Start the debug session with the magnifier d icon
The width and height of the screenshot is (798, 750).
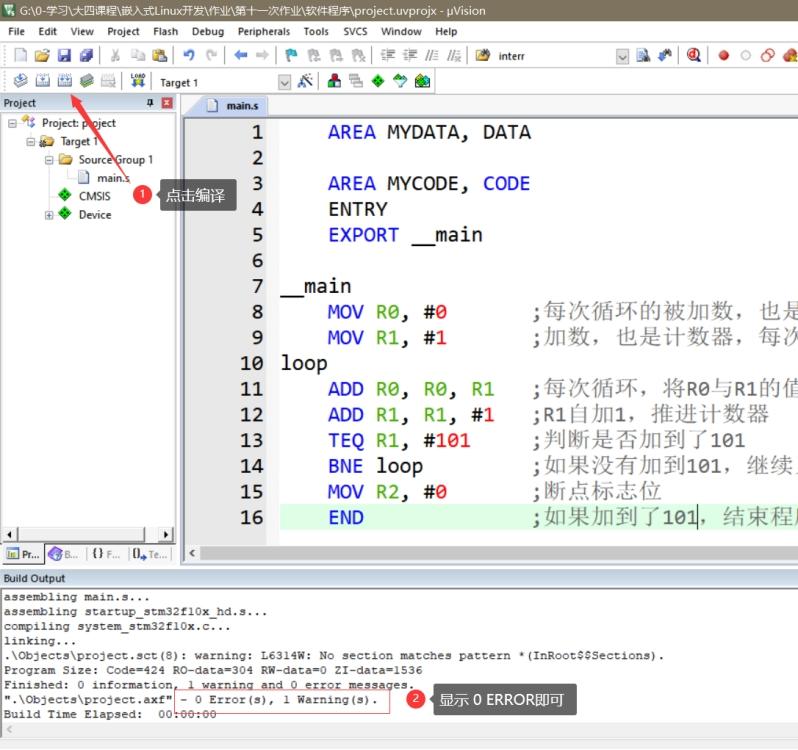pyautogui.click(x=694, y=55)
